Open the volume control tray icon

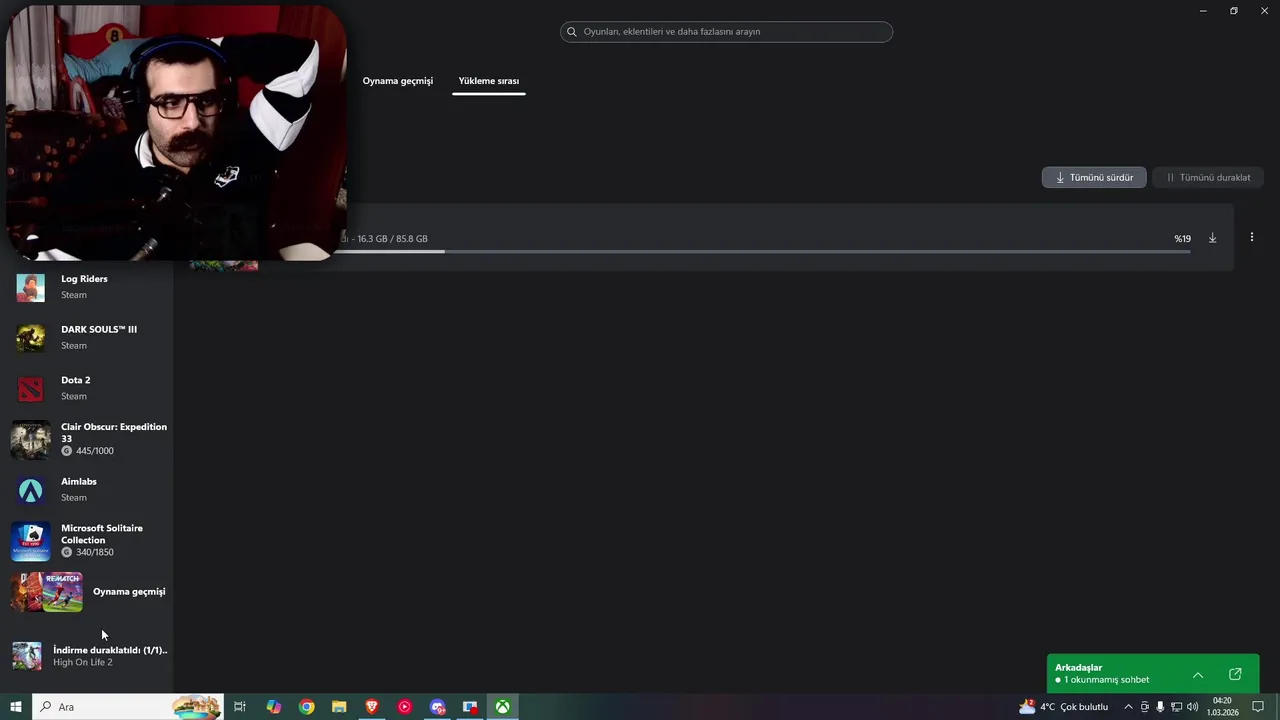tap(1192, 707)
